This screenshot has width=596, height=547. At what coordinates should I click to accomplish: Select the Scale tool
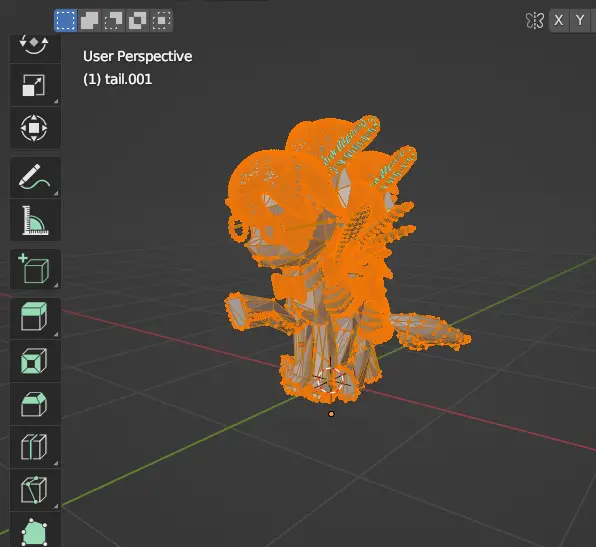point(35,85)
